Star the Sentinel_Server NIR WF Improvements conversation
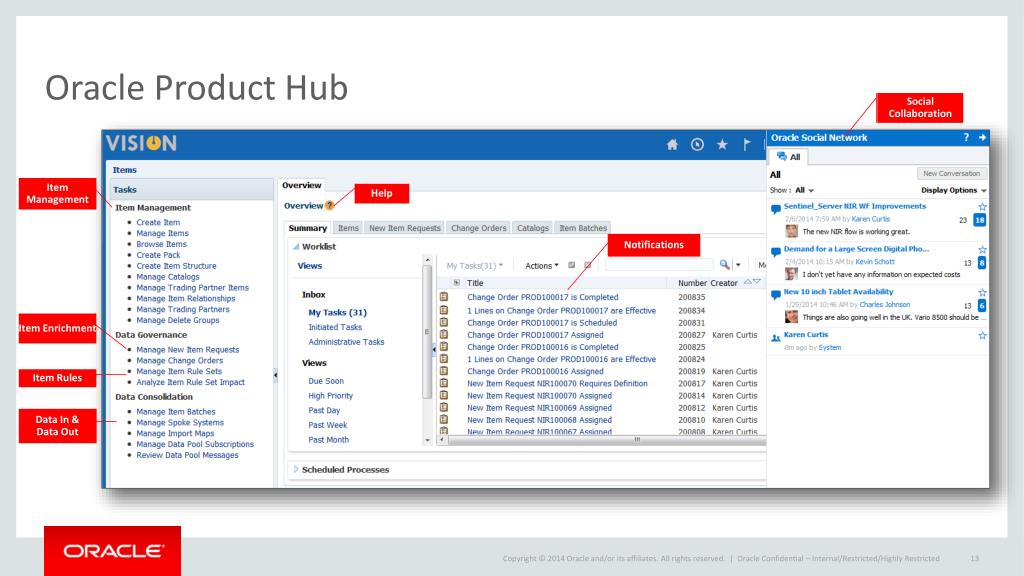The width and height of the screenshot is (1024, 576). pyautogui.click(x=982, y=206)
